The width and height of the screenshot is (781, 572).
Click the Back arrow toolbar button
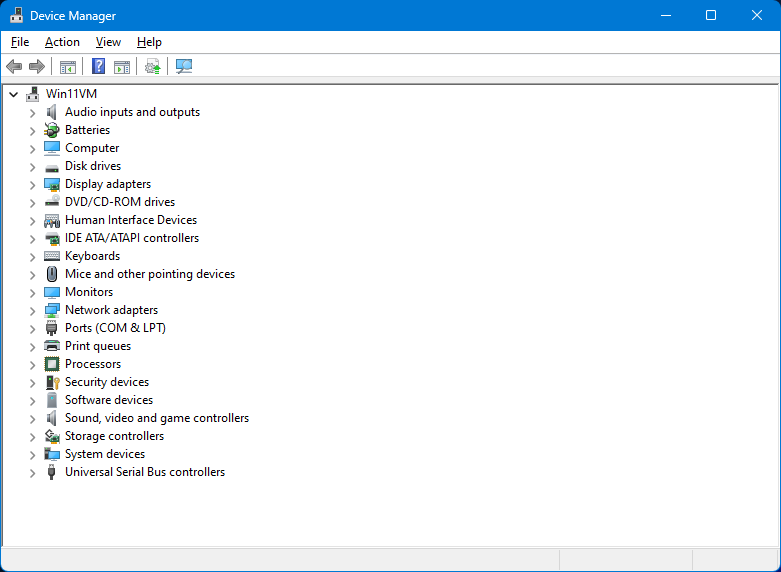pyautogui.click(x=14, y=67)
